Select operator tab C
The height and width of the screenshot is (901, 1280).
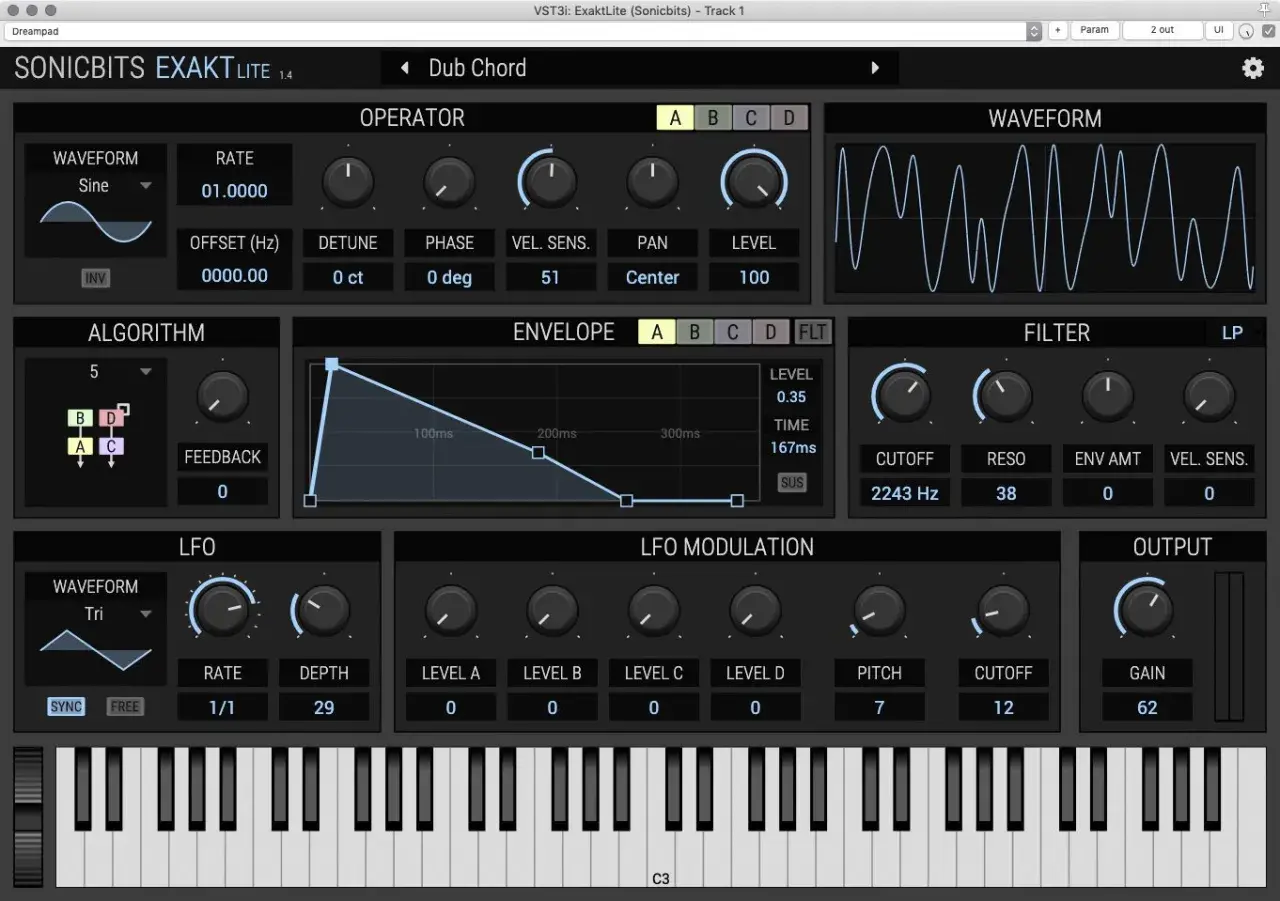coord(751,118)
